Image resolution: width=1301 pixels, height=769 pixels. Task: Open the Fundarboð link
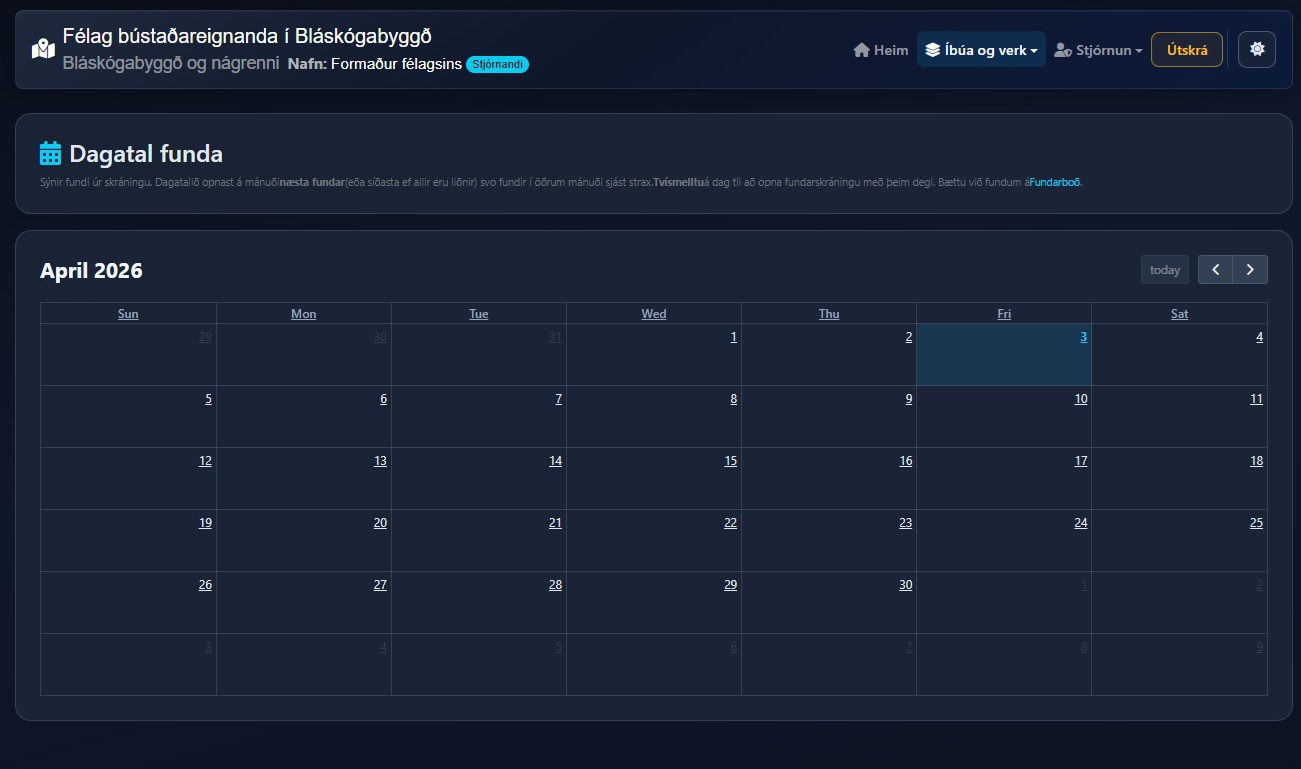click(x=1055, y=183)
